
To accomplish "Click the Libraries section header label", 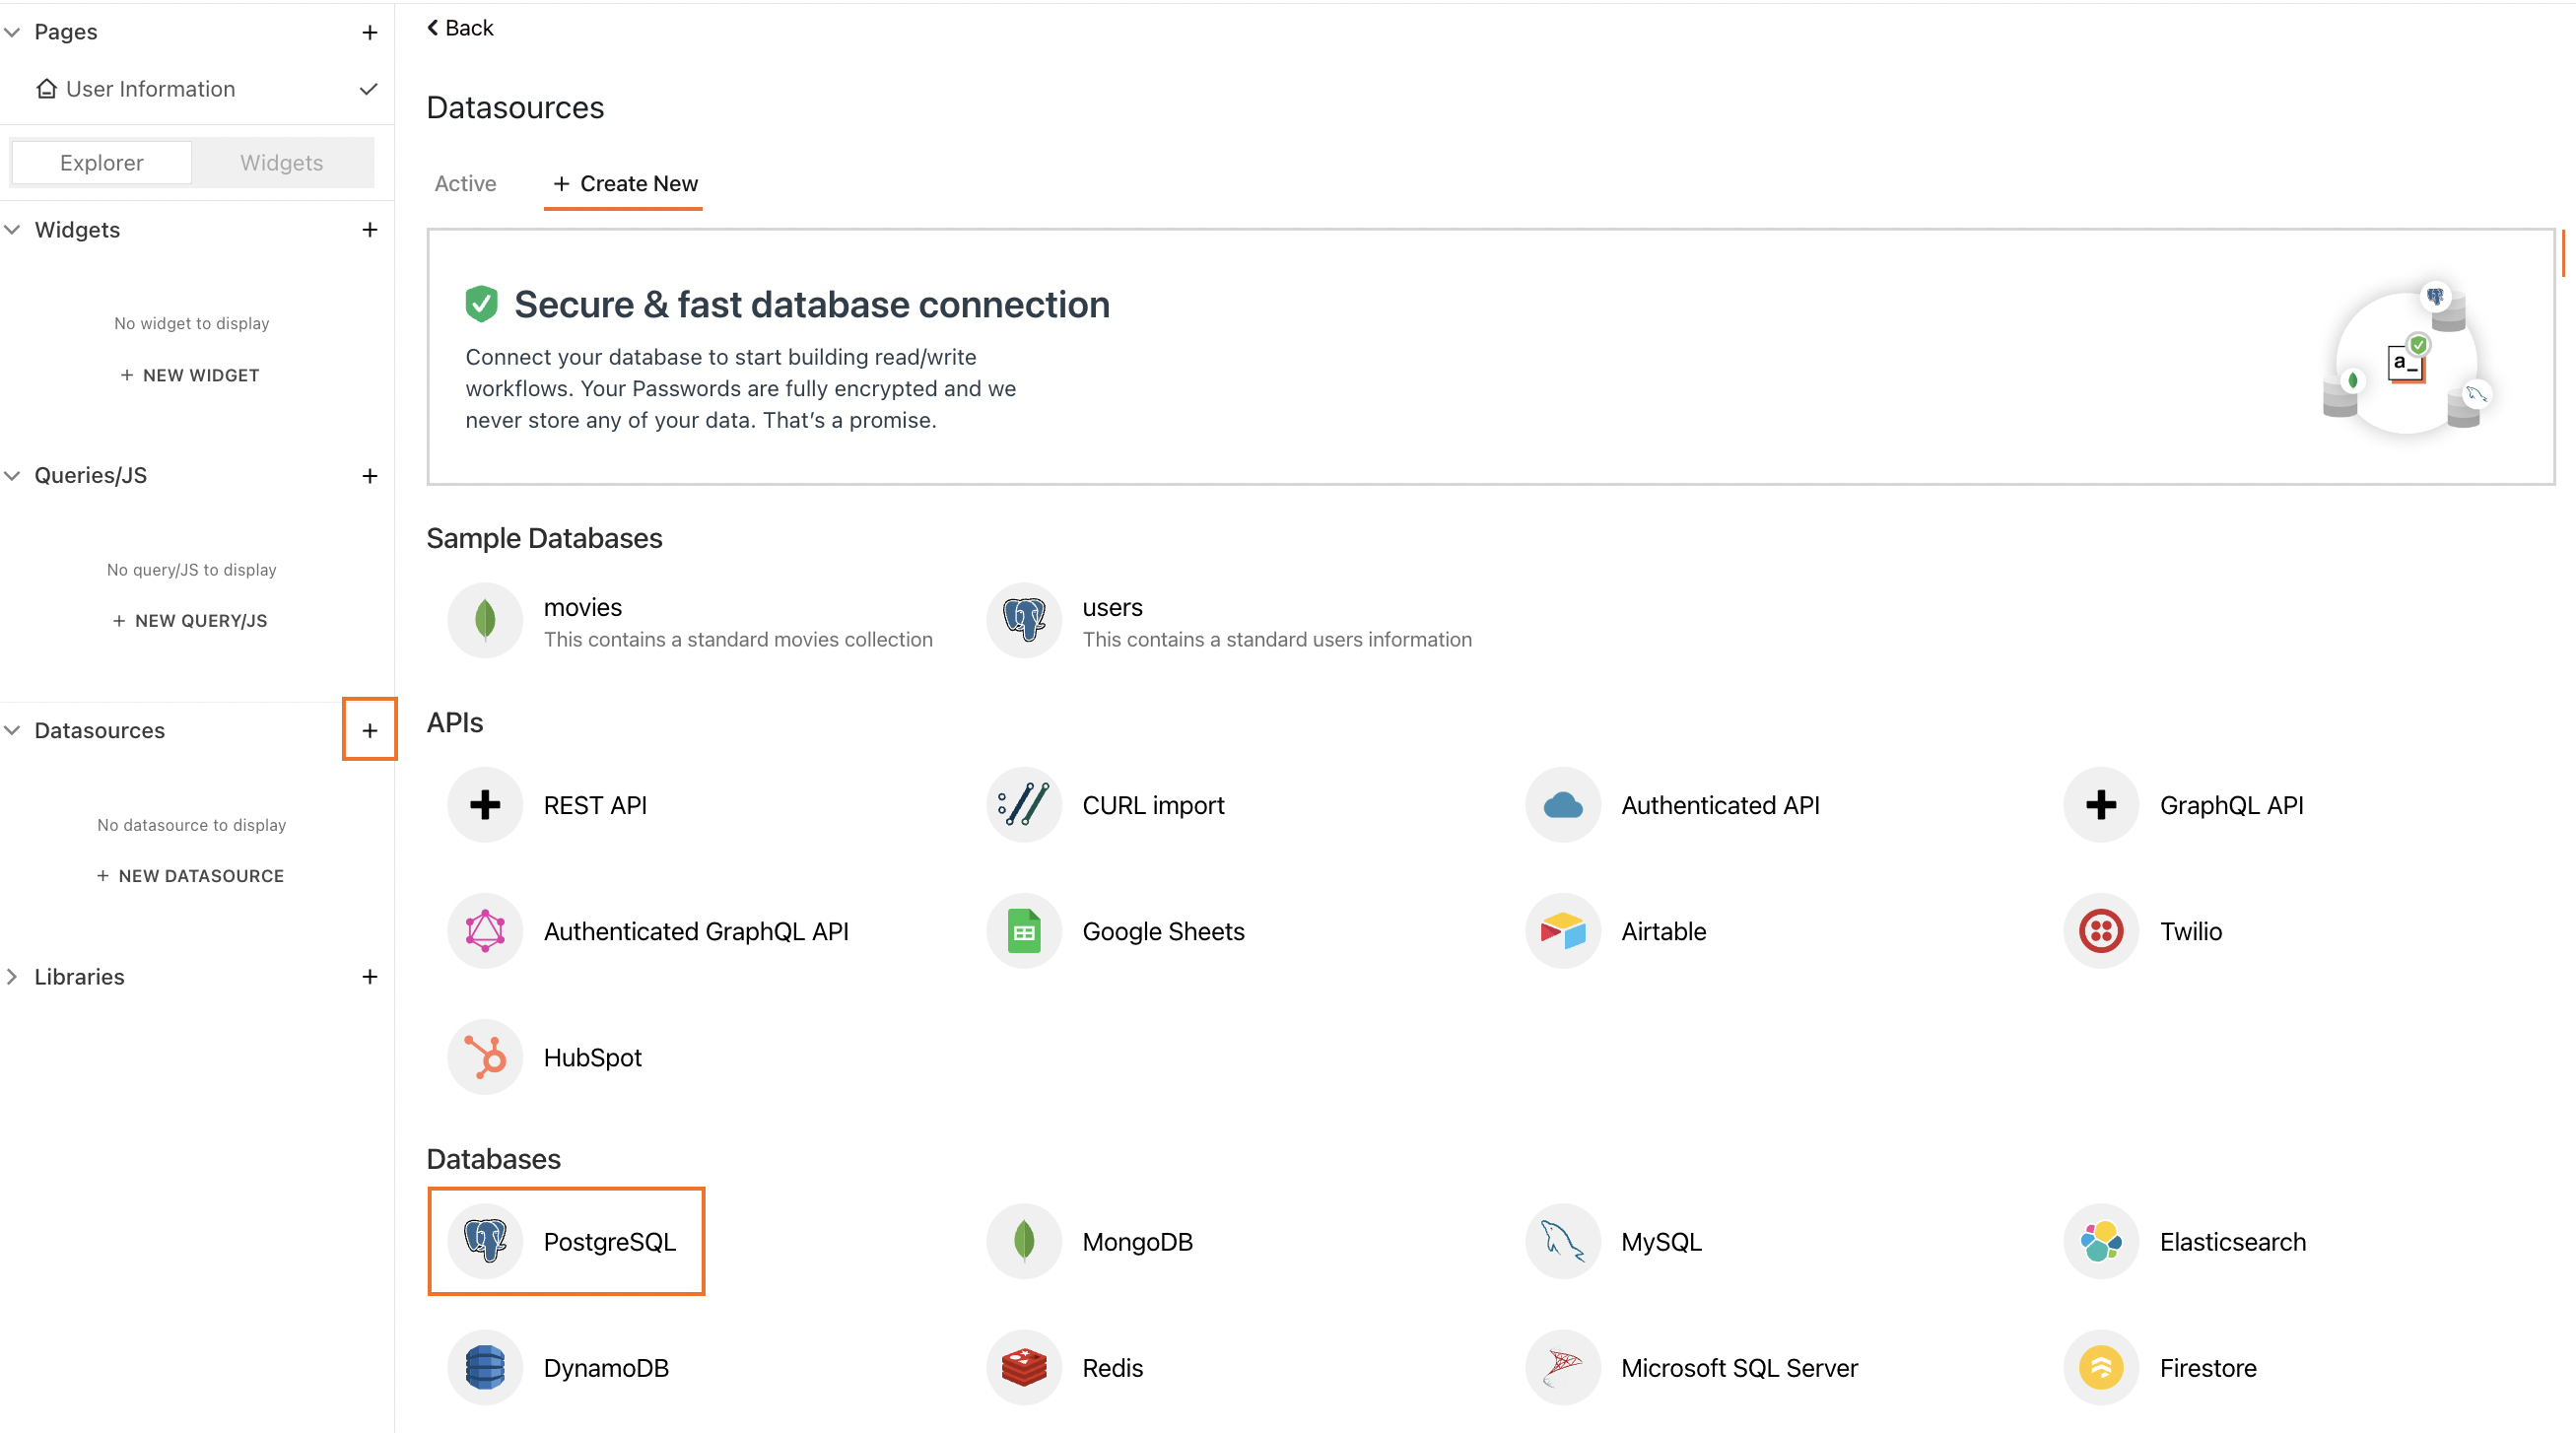I will click(80, 977).
